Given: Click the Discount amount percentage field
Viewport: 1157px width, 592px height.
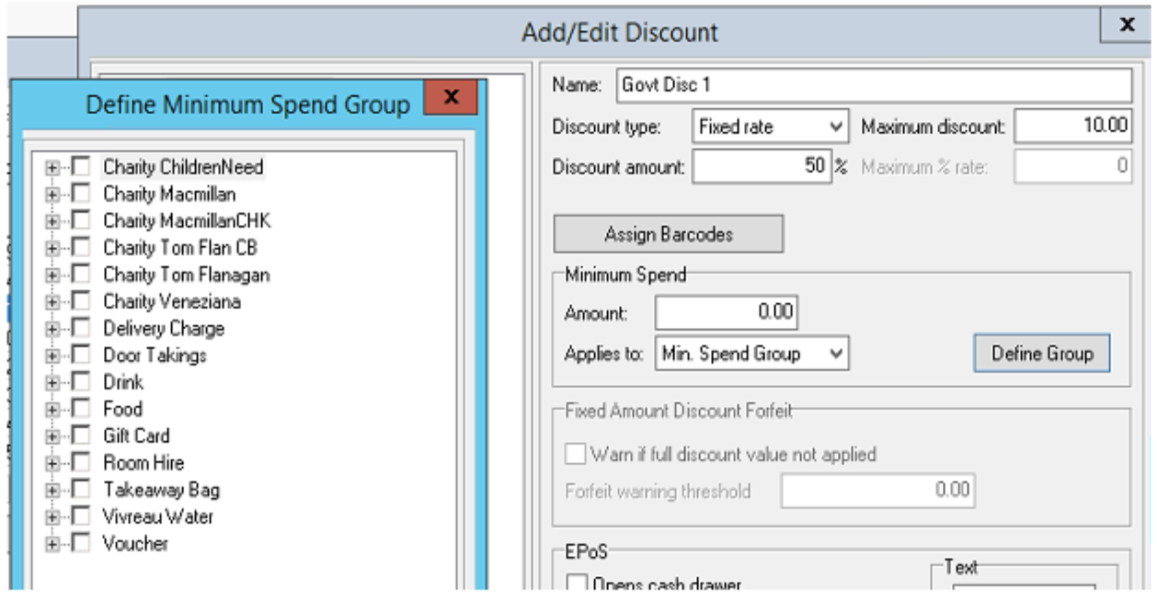Looking at the screenshot, I should tap(760, 167).
